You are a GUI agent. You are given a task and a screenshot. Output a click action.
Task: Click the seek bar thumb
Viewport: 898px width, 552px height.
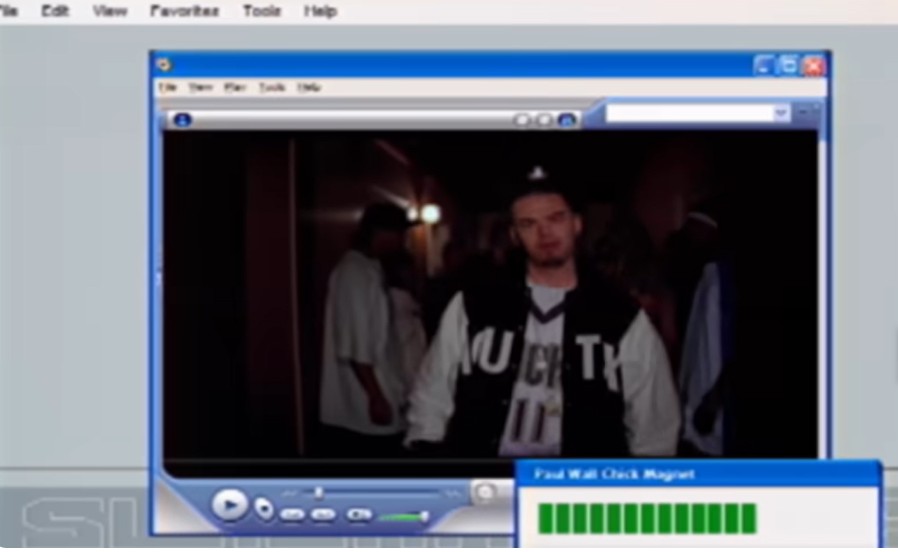(318, 492)
